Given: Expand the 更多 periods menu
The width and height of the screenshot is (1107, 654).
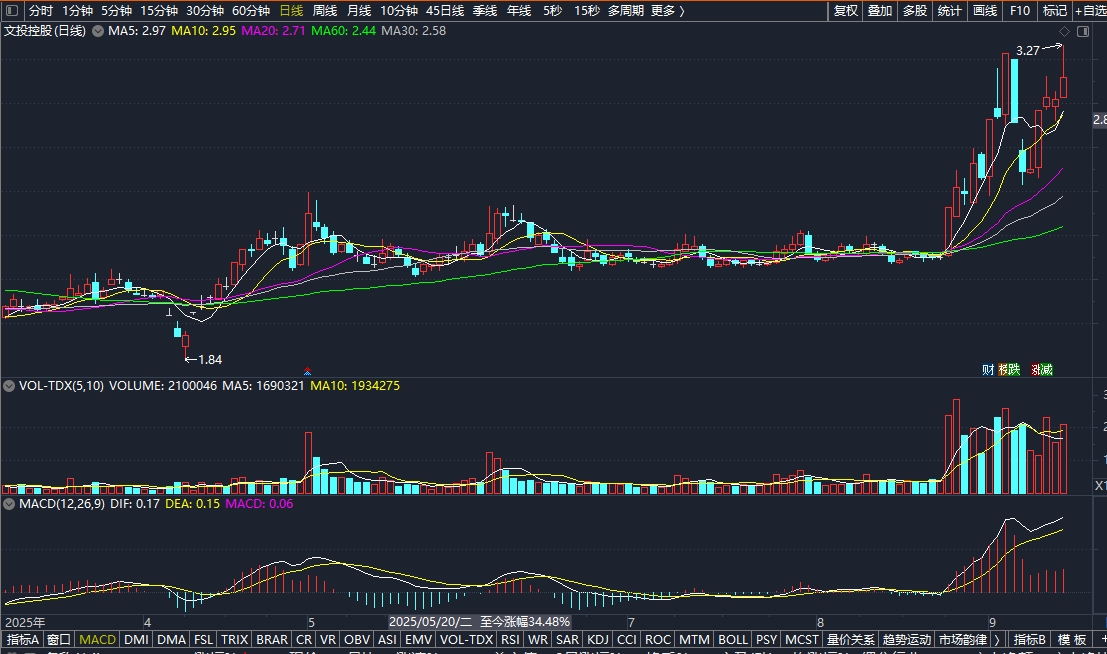Looking at the screenshot, I should (668, 11).
